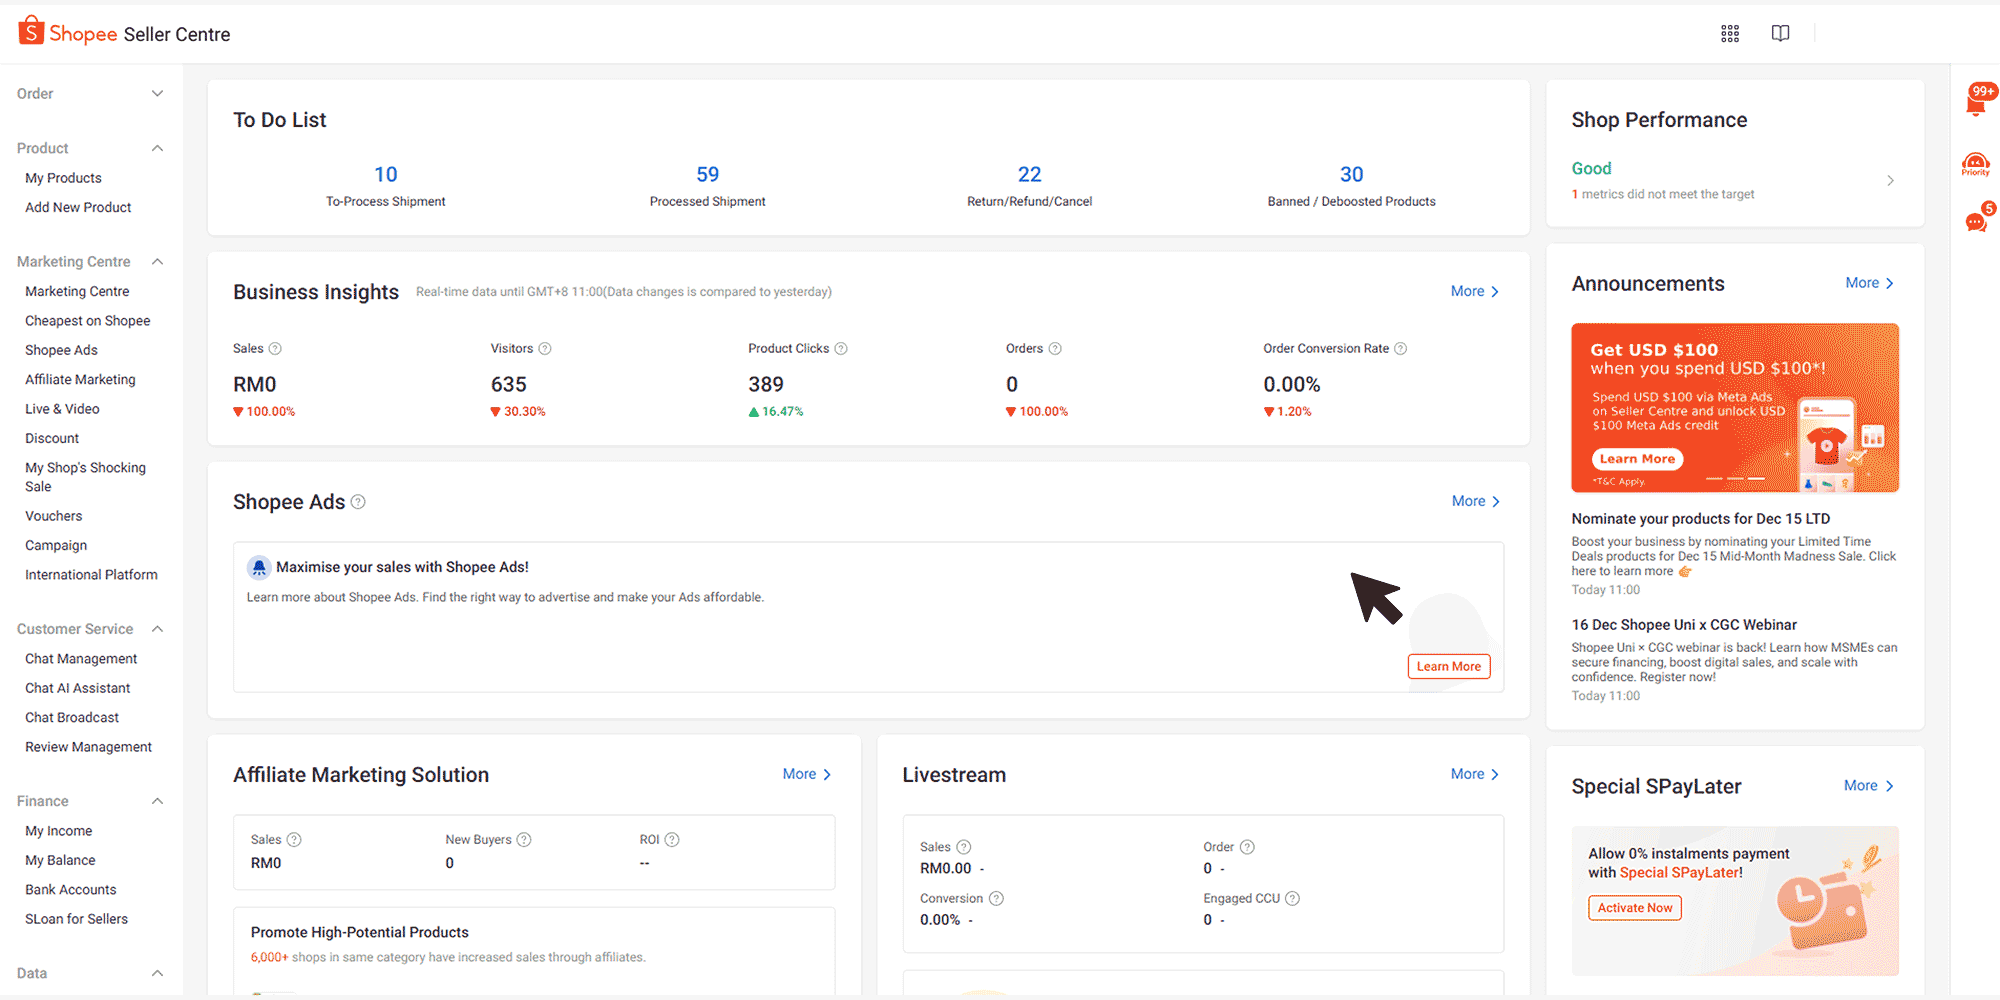Click info icon beside Shopee Ads heading
This screenshot has height=1000, width=2000.
358,502
